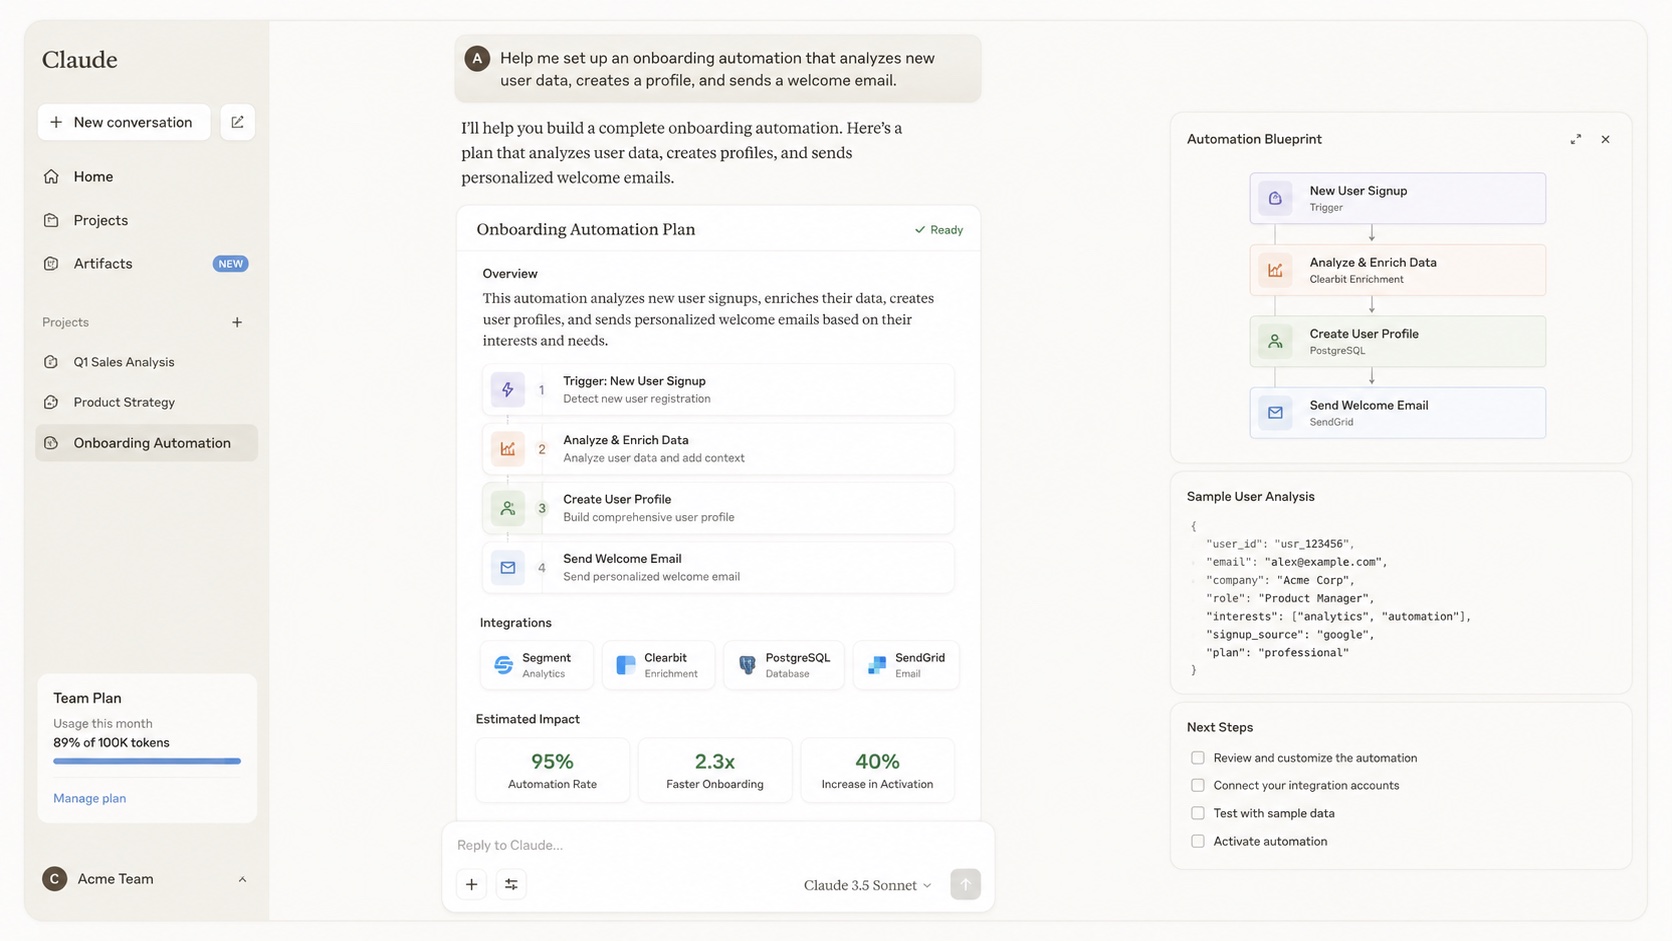1672x941 pixels.
Task: Click the attachment plus icon in reply box
Action: [x=471, y=884]
